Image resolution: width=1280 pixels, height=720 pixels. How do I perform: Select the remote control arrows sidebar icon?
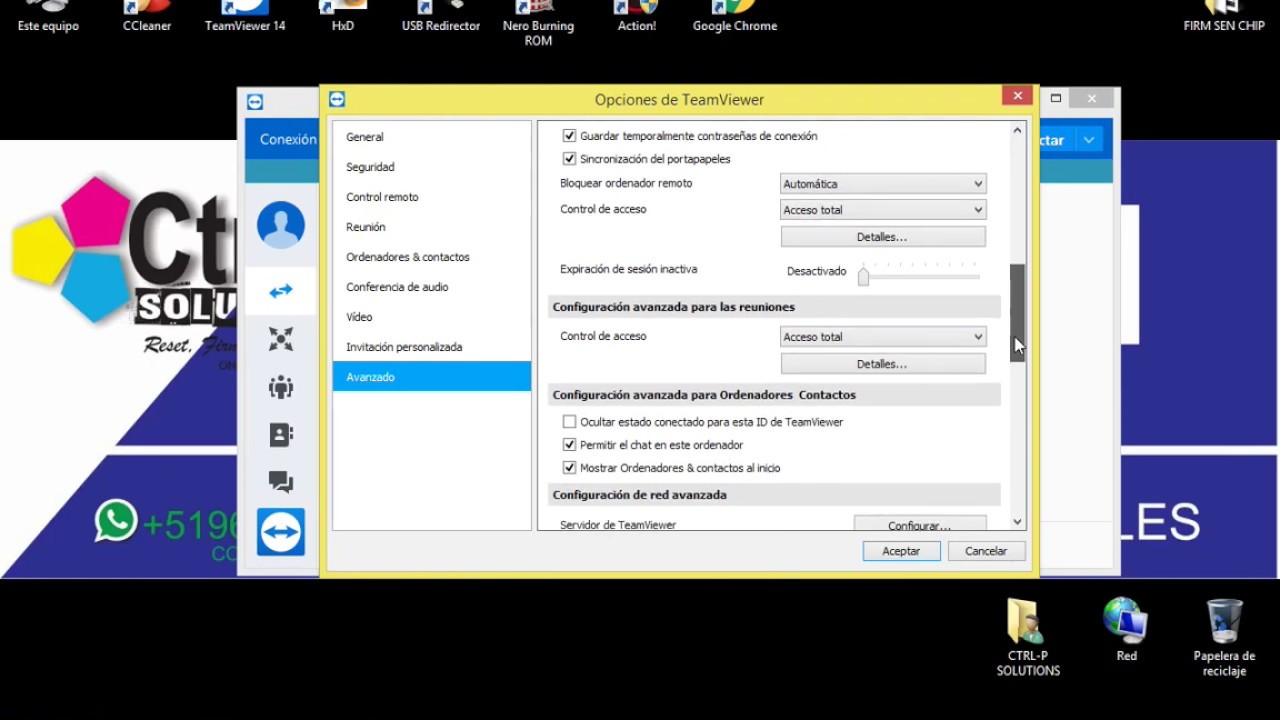(x=281, y=291)
